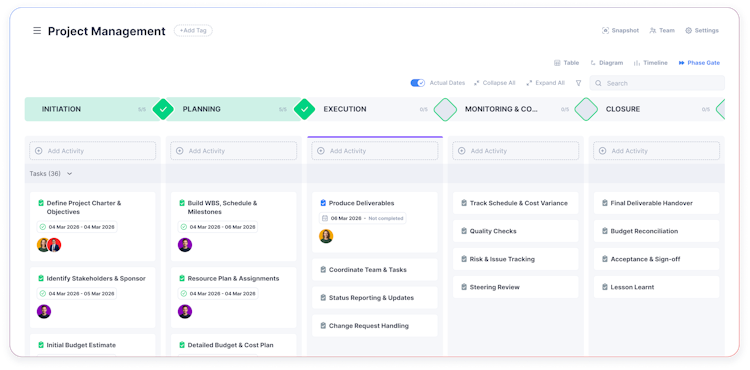Click task icon beside Steering Review
The height and width of the screenshot is (370, 750).
[x=463, y=287]
